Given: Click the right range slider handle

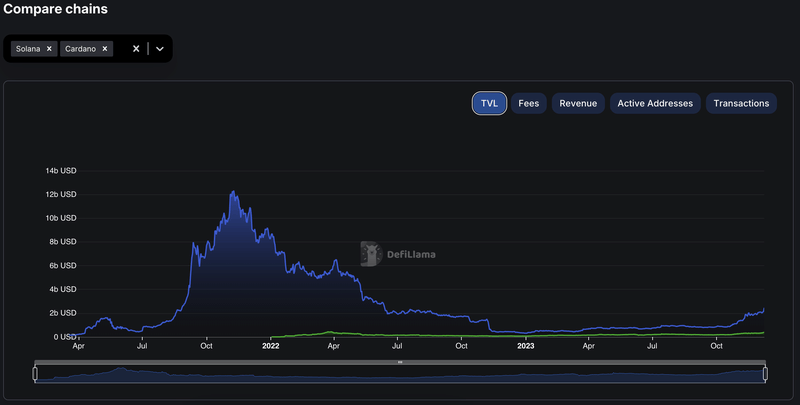Looking at the screenshot, I should (x=765, y=374).
